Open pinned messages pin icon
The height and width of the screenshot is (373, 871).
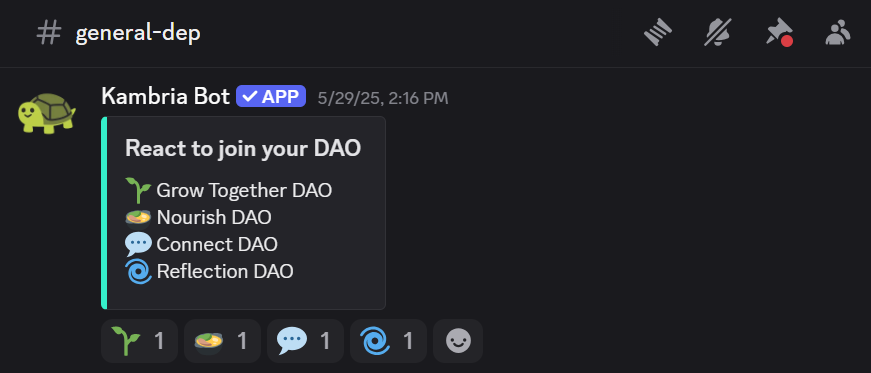[x=779, y=33]
